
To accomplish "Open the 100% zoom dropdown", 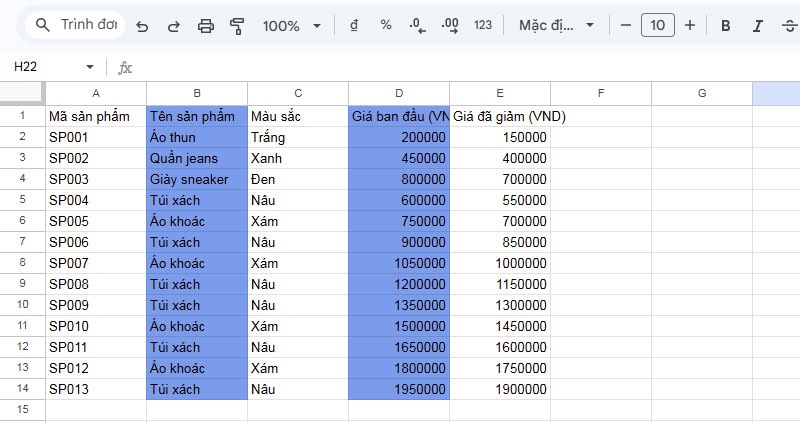I will click(292, 26).
